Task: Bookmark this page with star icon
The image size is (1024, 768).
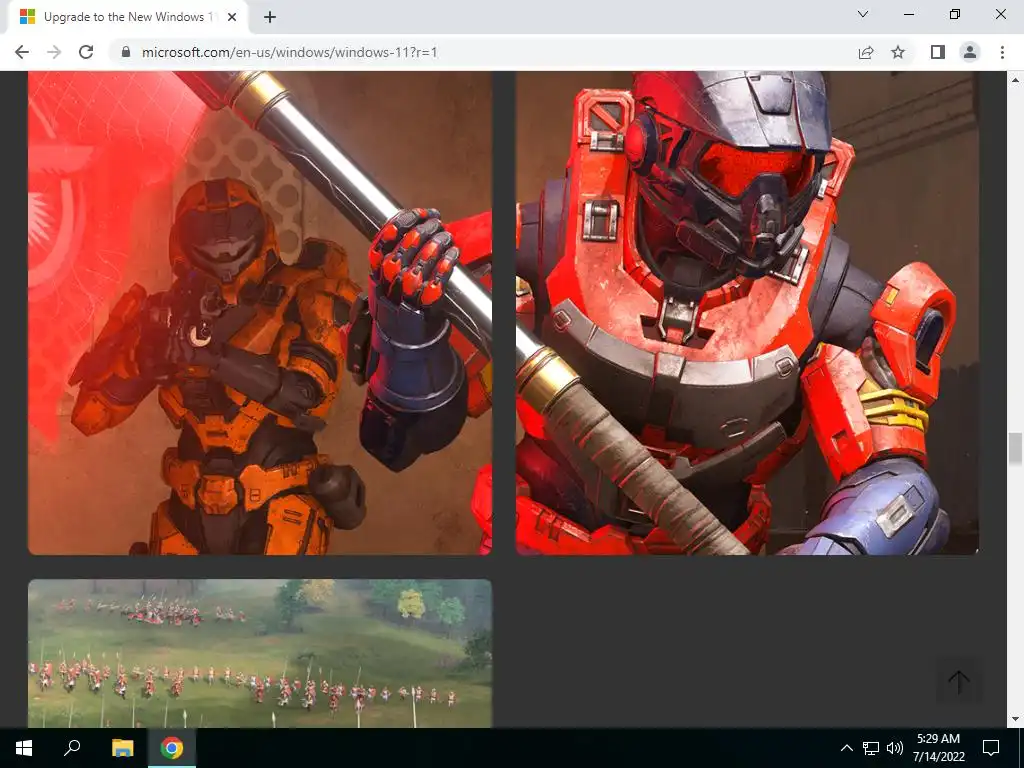Action: tap(898, 52)
